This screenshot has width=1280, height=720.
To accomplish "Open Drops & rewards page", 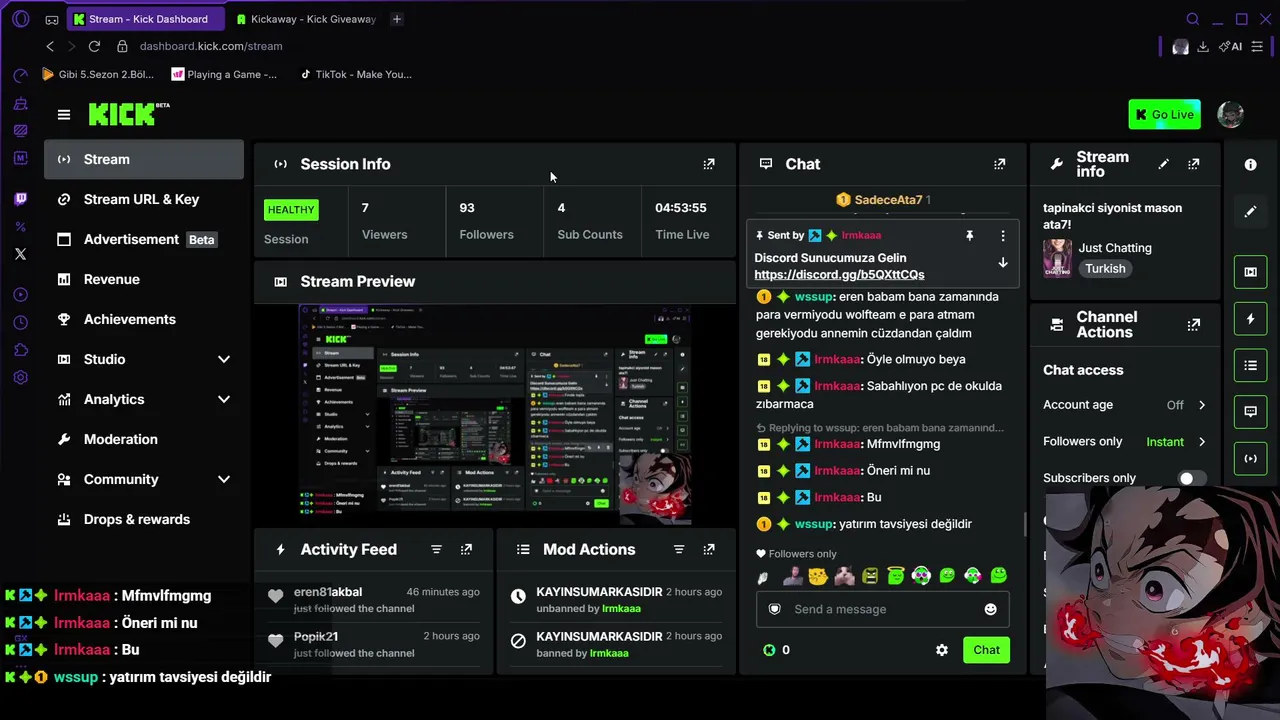I will click(x=144, y=519).
